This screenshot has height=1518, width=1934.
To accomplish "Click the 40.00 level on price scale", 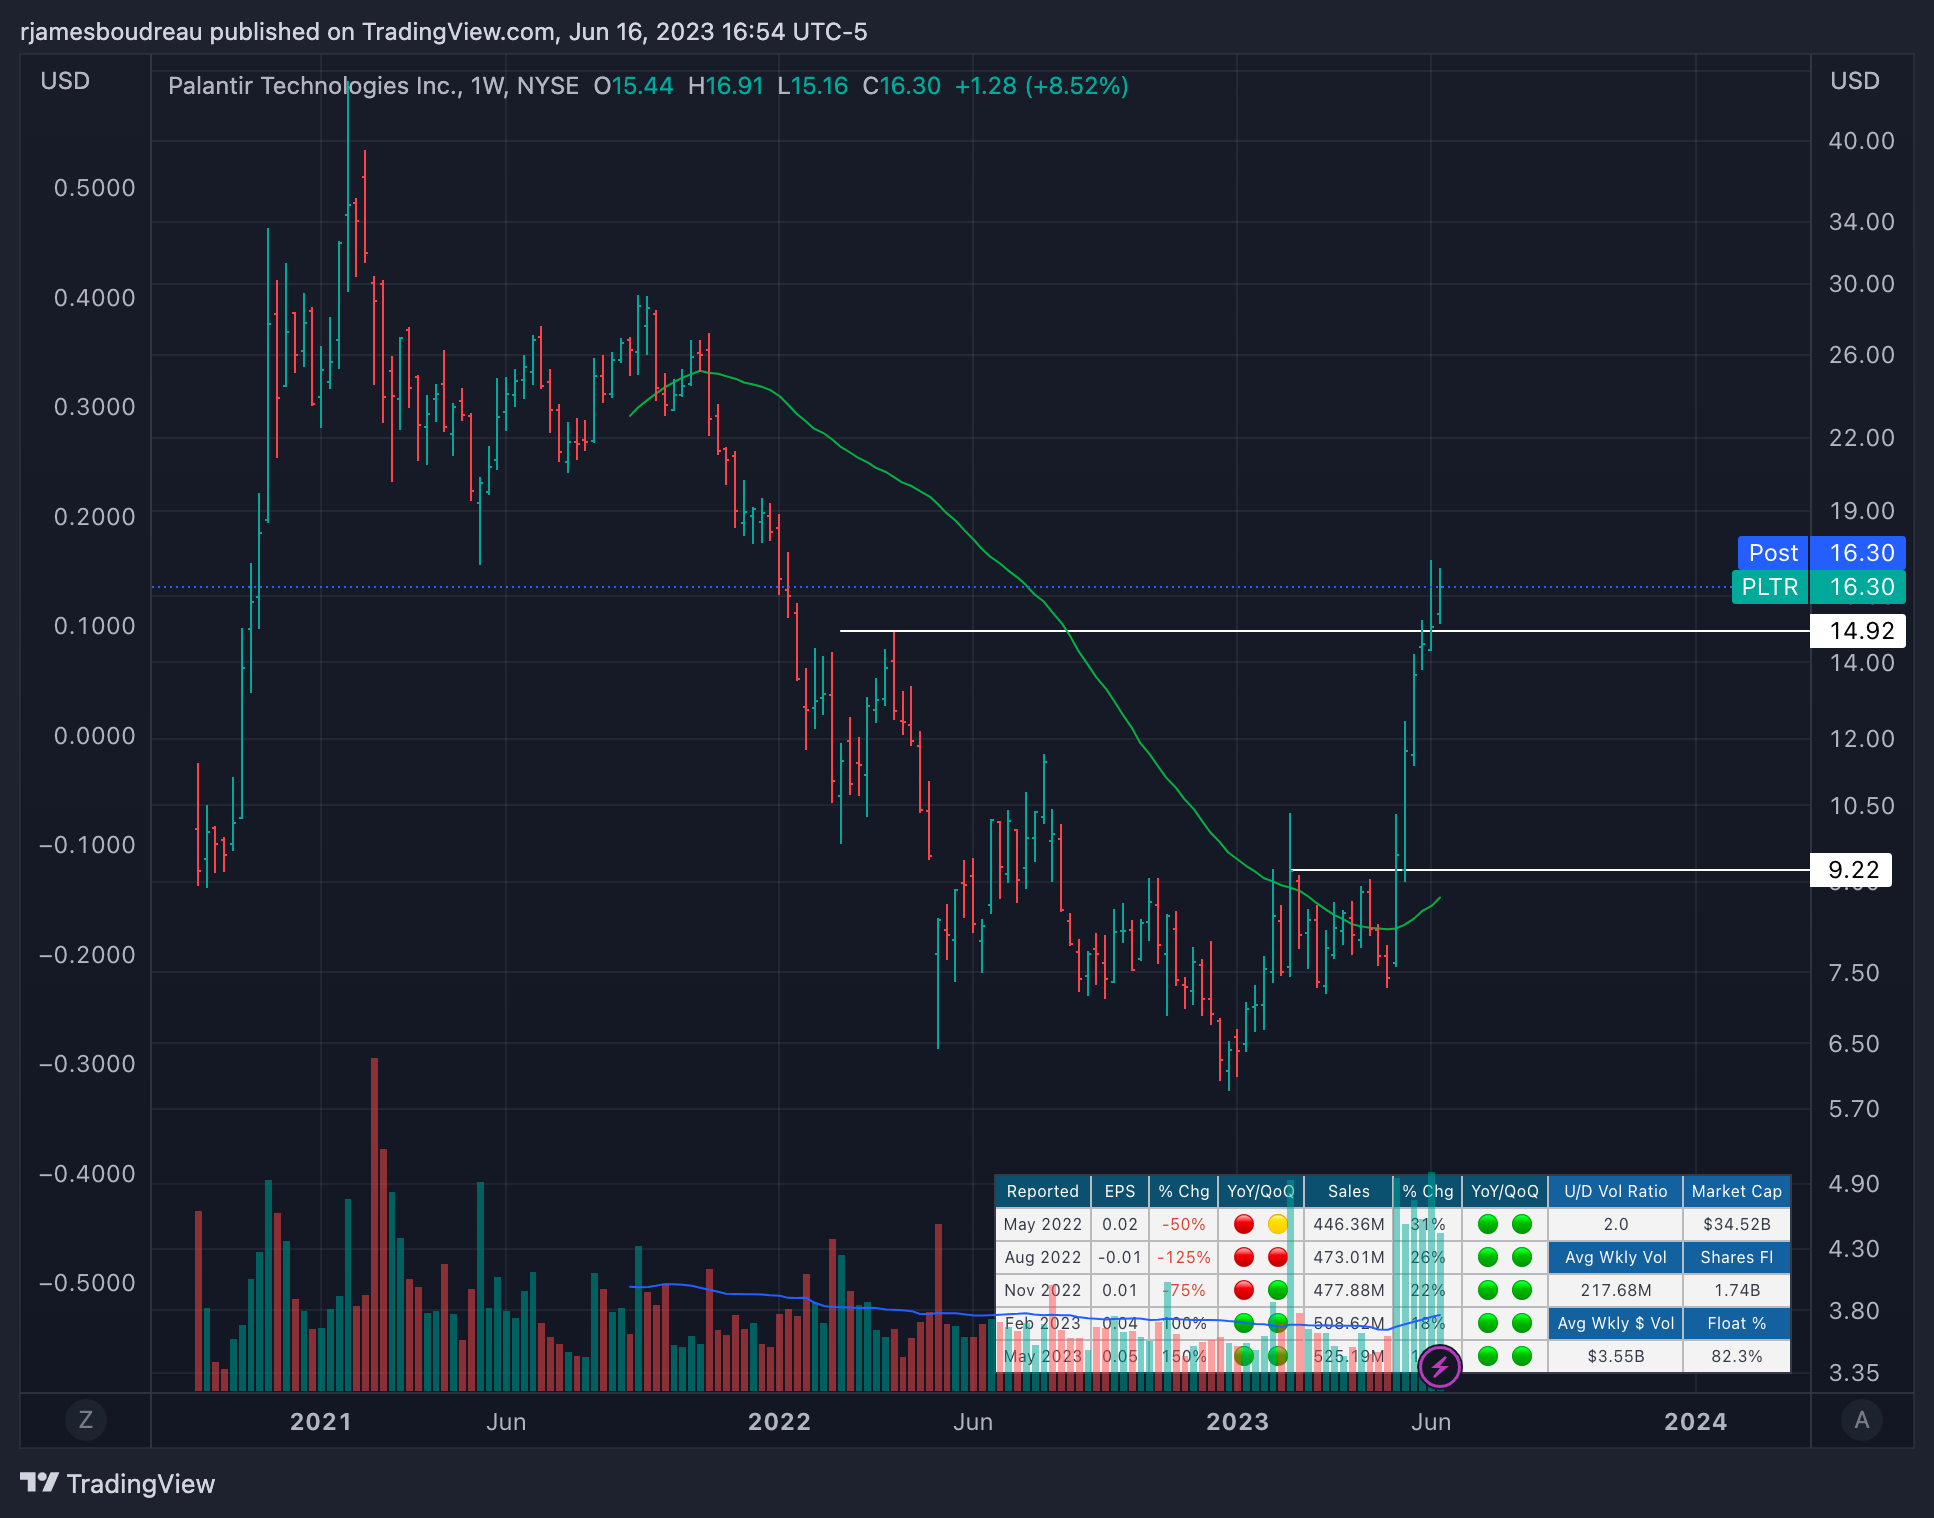I will tap(1861, 141).
